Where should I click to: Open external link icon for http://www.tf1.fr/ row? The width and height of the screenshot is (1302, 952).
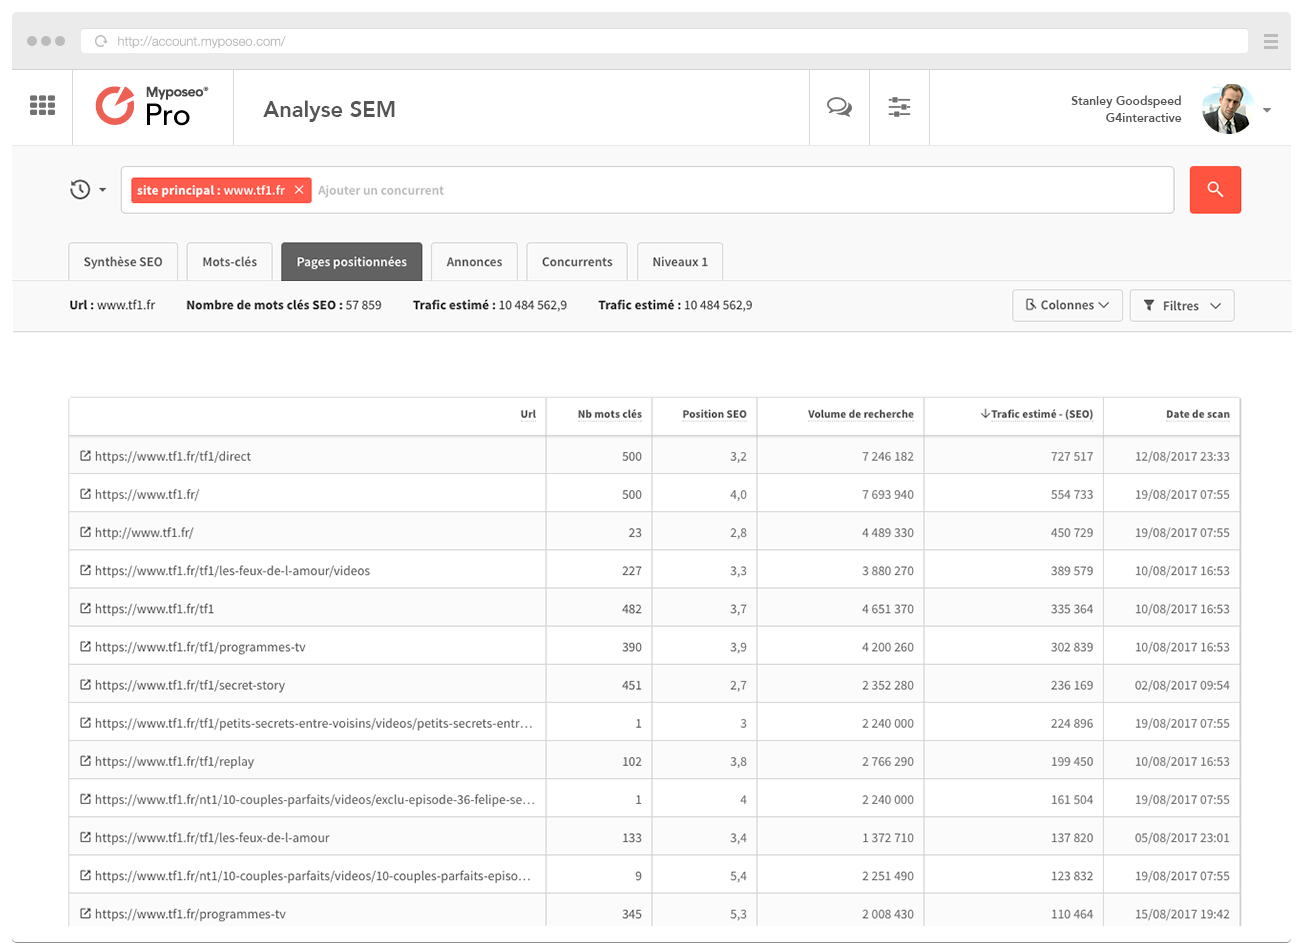pyautogui.click(x=85, y=532)
